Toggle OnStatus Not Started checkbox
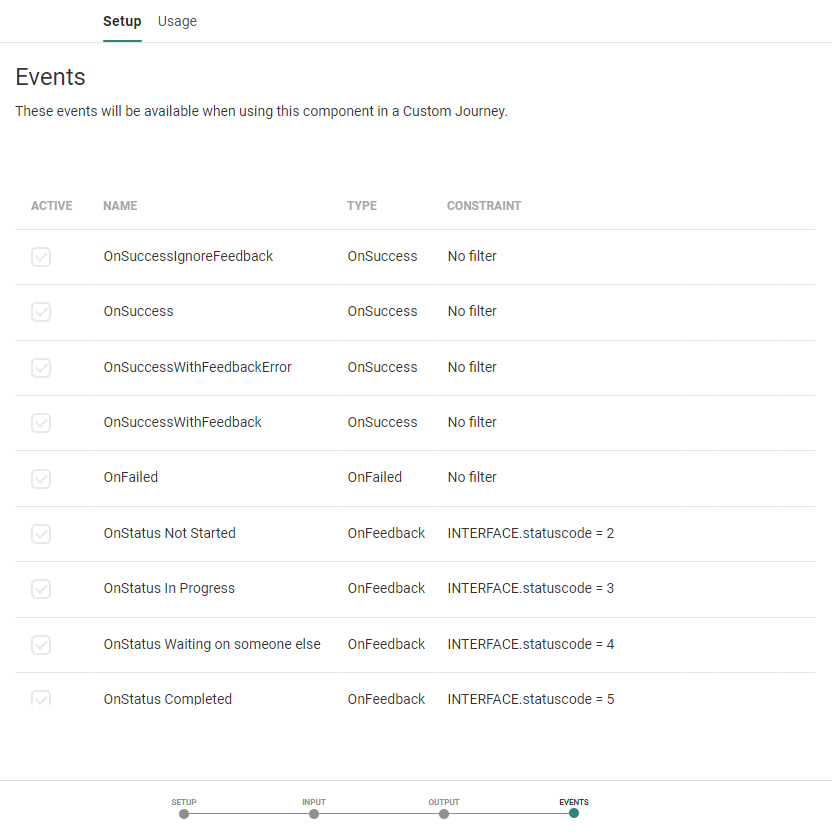 pos(41,534)
